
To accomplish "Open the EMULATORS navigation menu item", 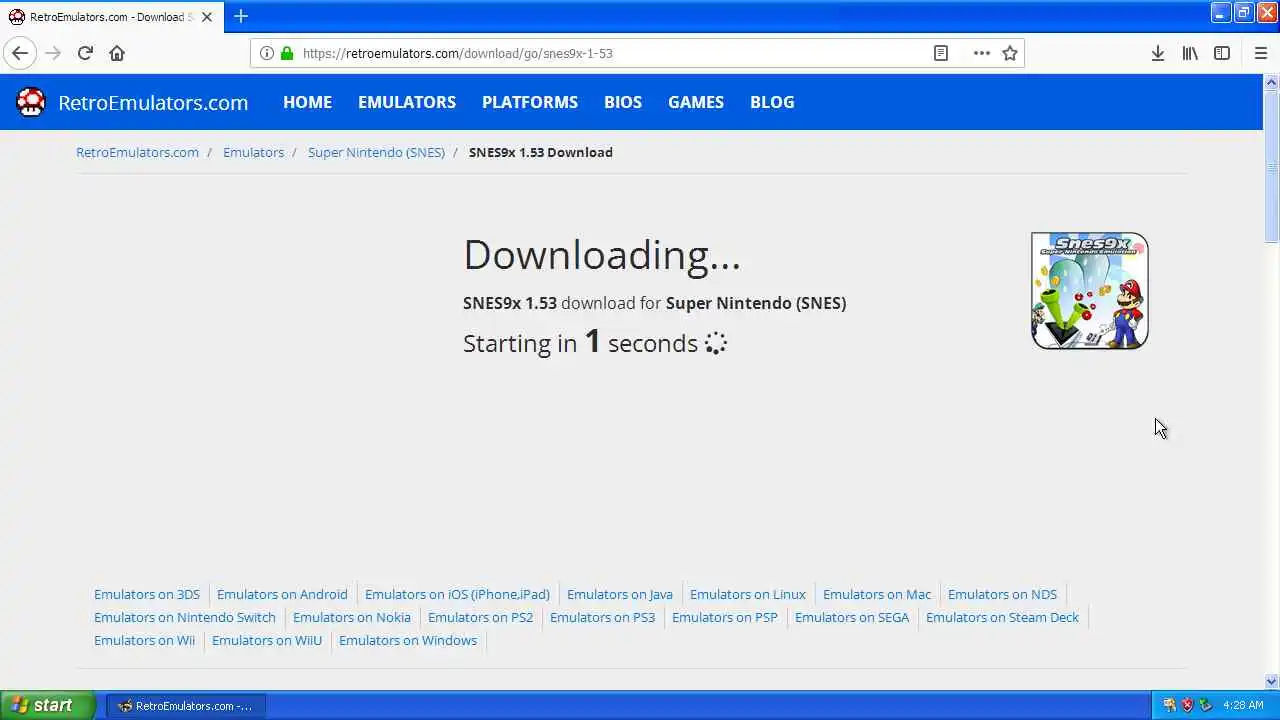I will pyautogui.click(x=407, y=102).
